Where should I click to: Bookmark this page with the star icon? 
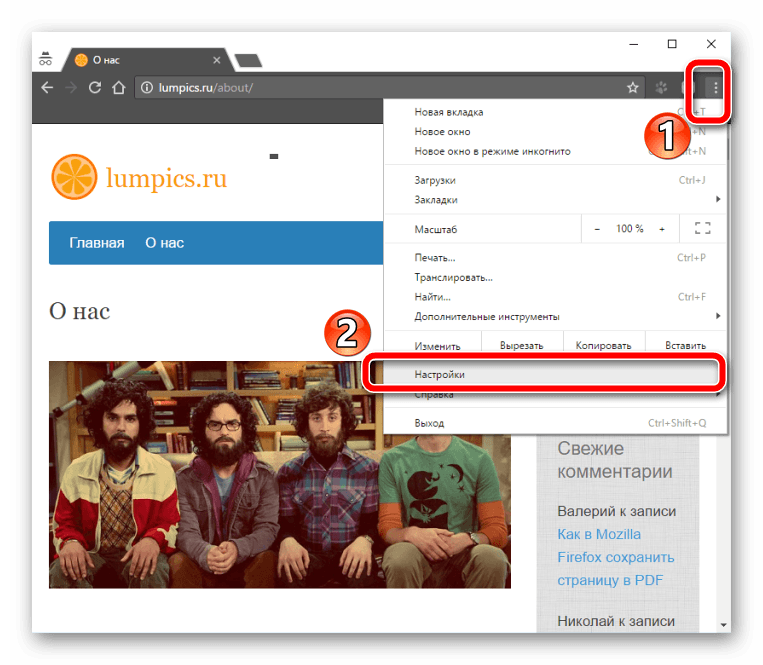(632, 88)
